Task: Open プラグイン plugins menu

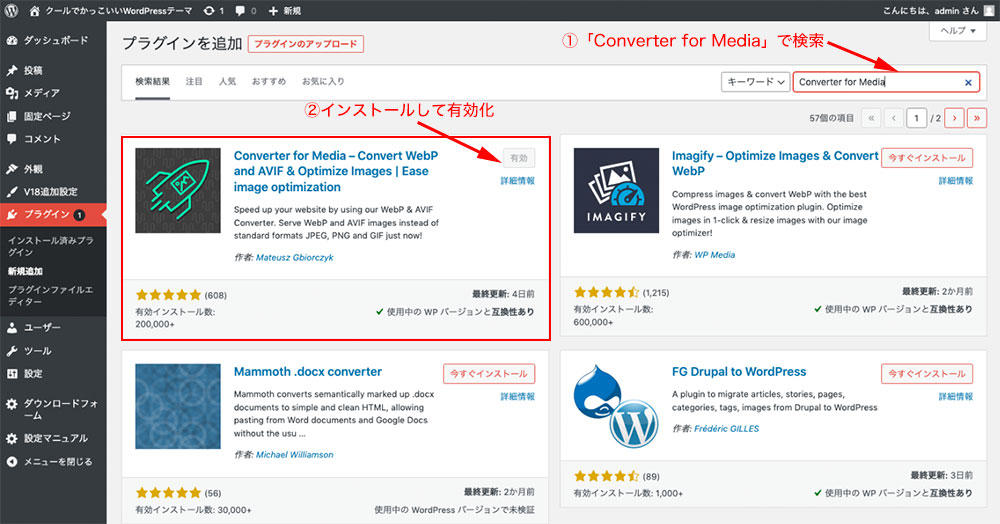Action: tap(53, 215)
